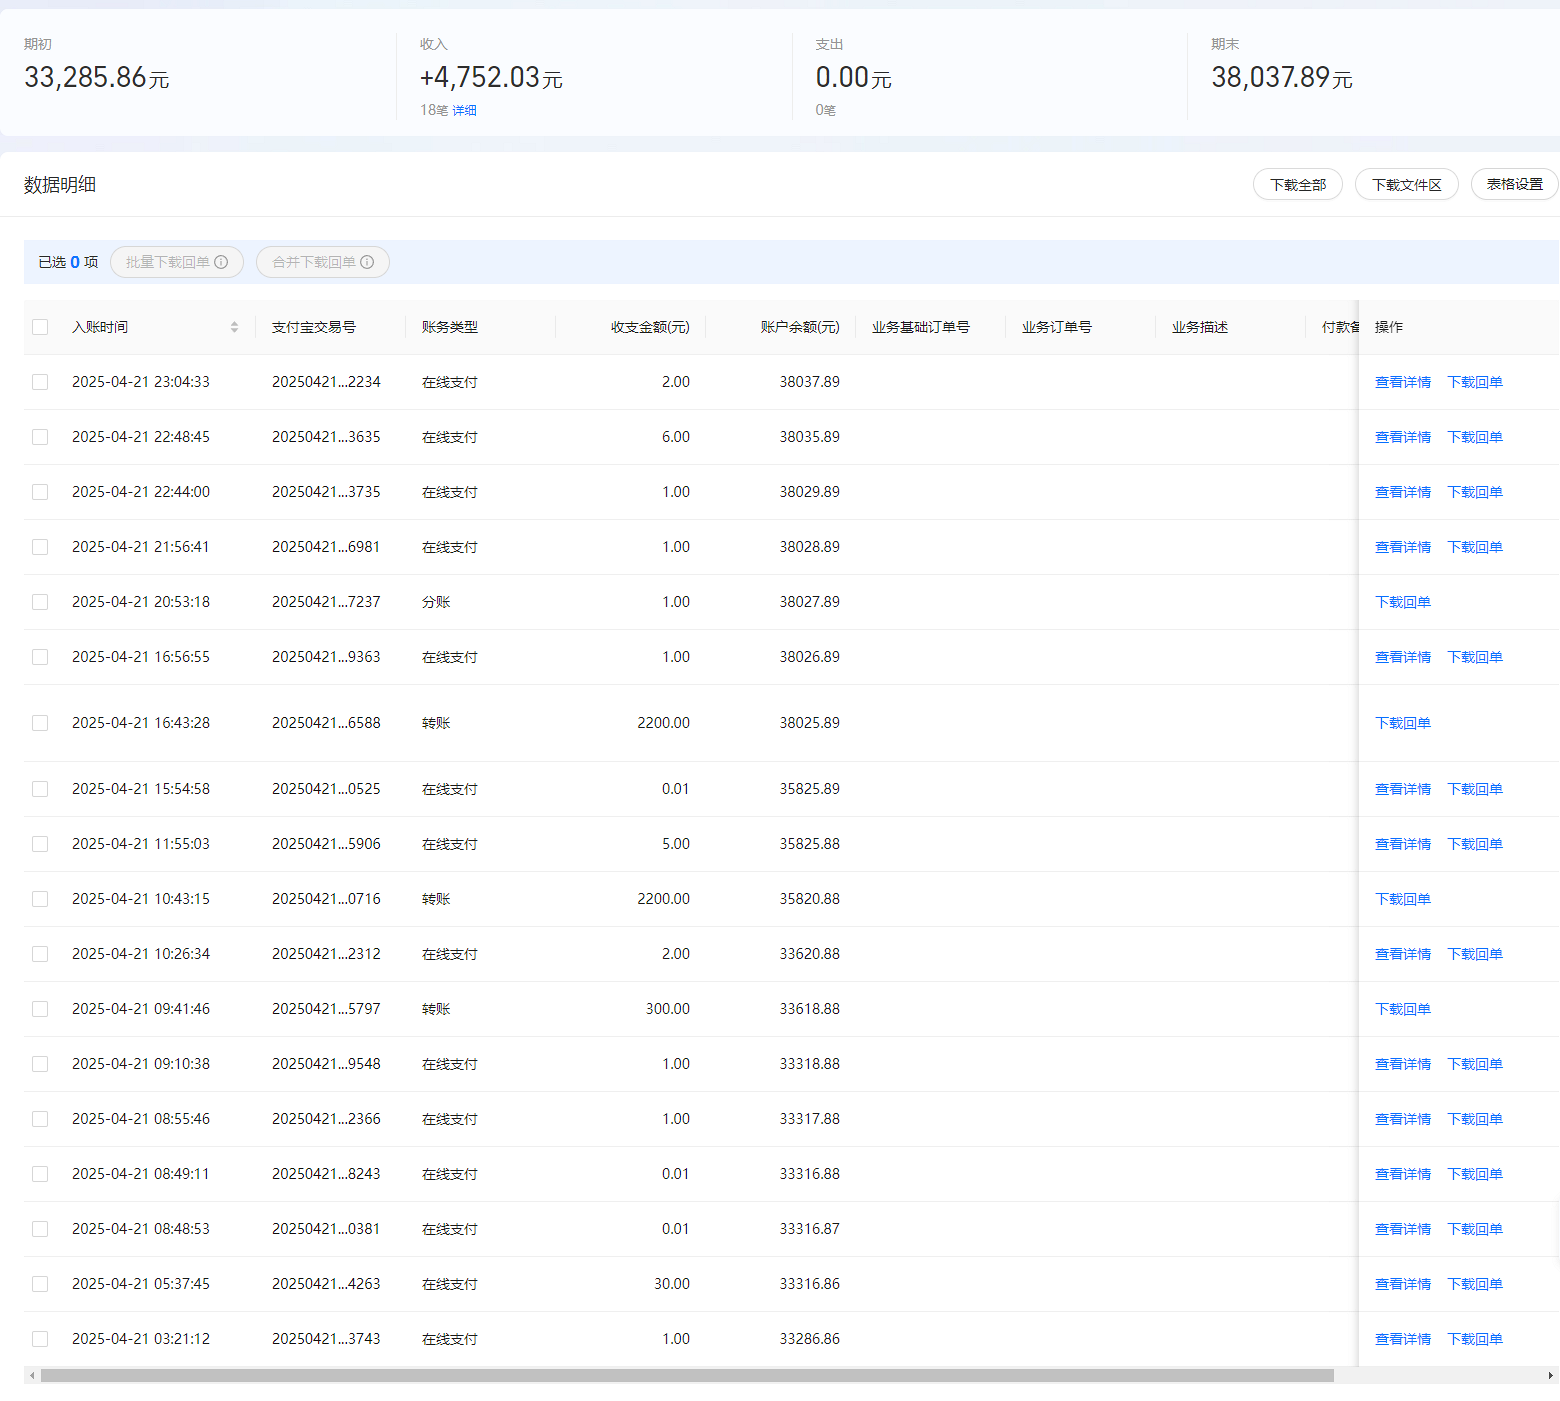1560x1401 pixels.
Task: Download receipt for 转账 transaction 0716
Action: pos(1403,899)
